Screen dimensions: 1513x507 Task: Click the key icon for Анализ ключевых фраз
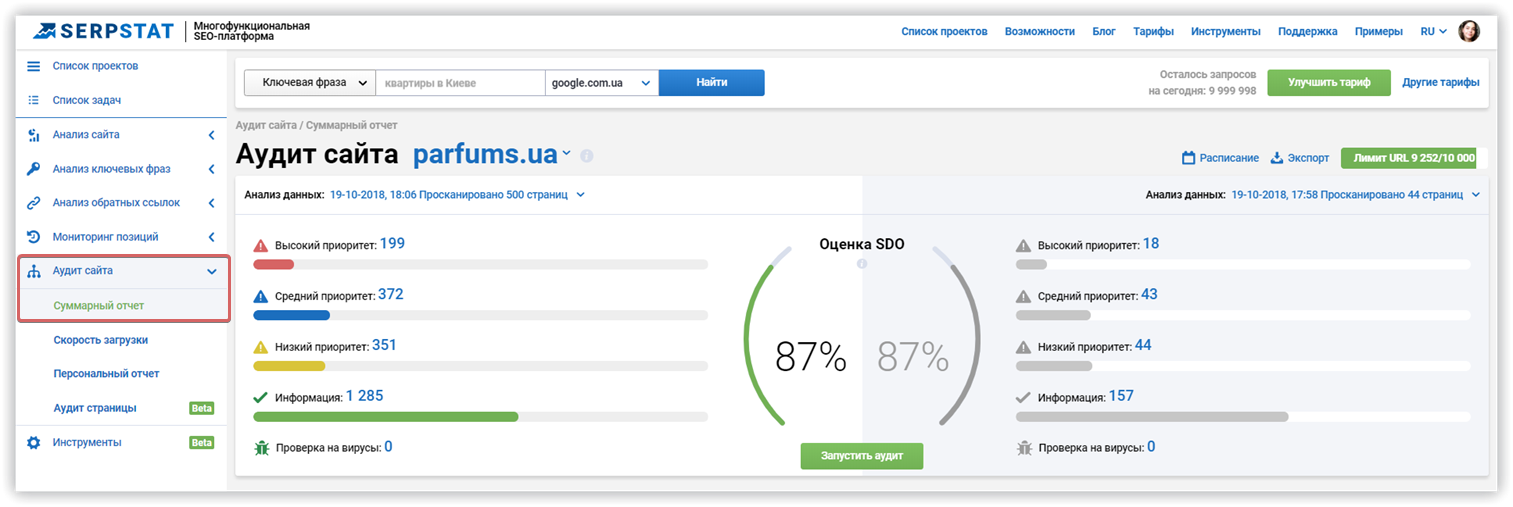[33, 169]
